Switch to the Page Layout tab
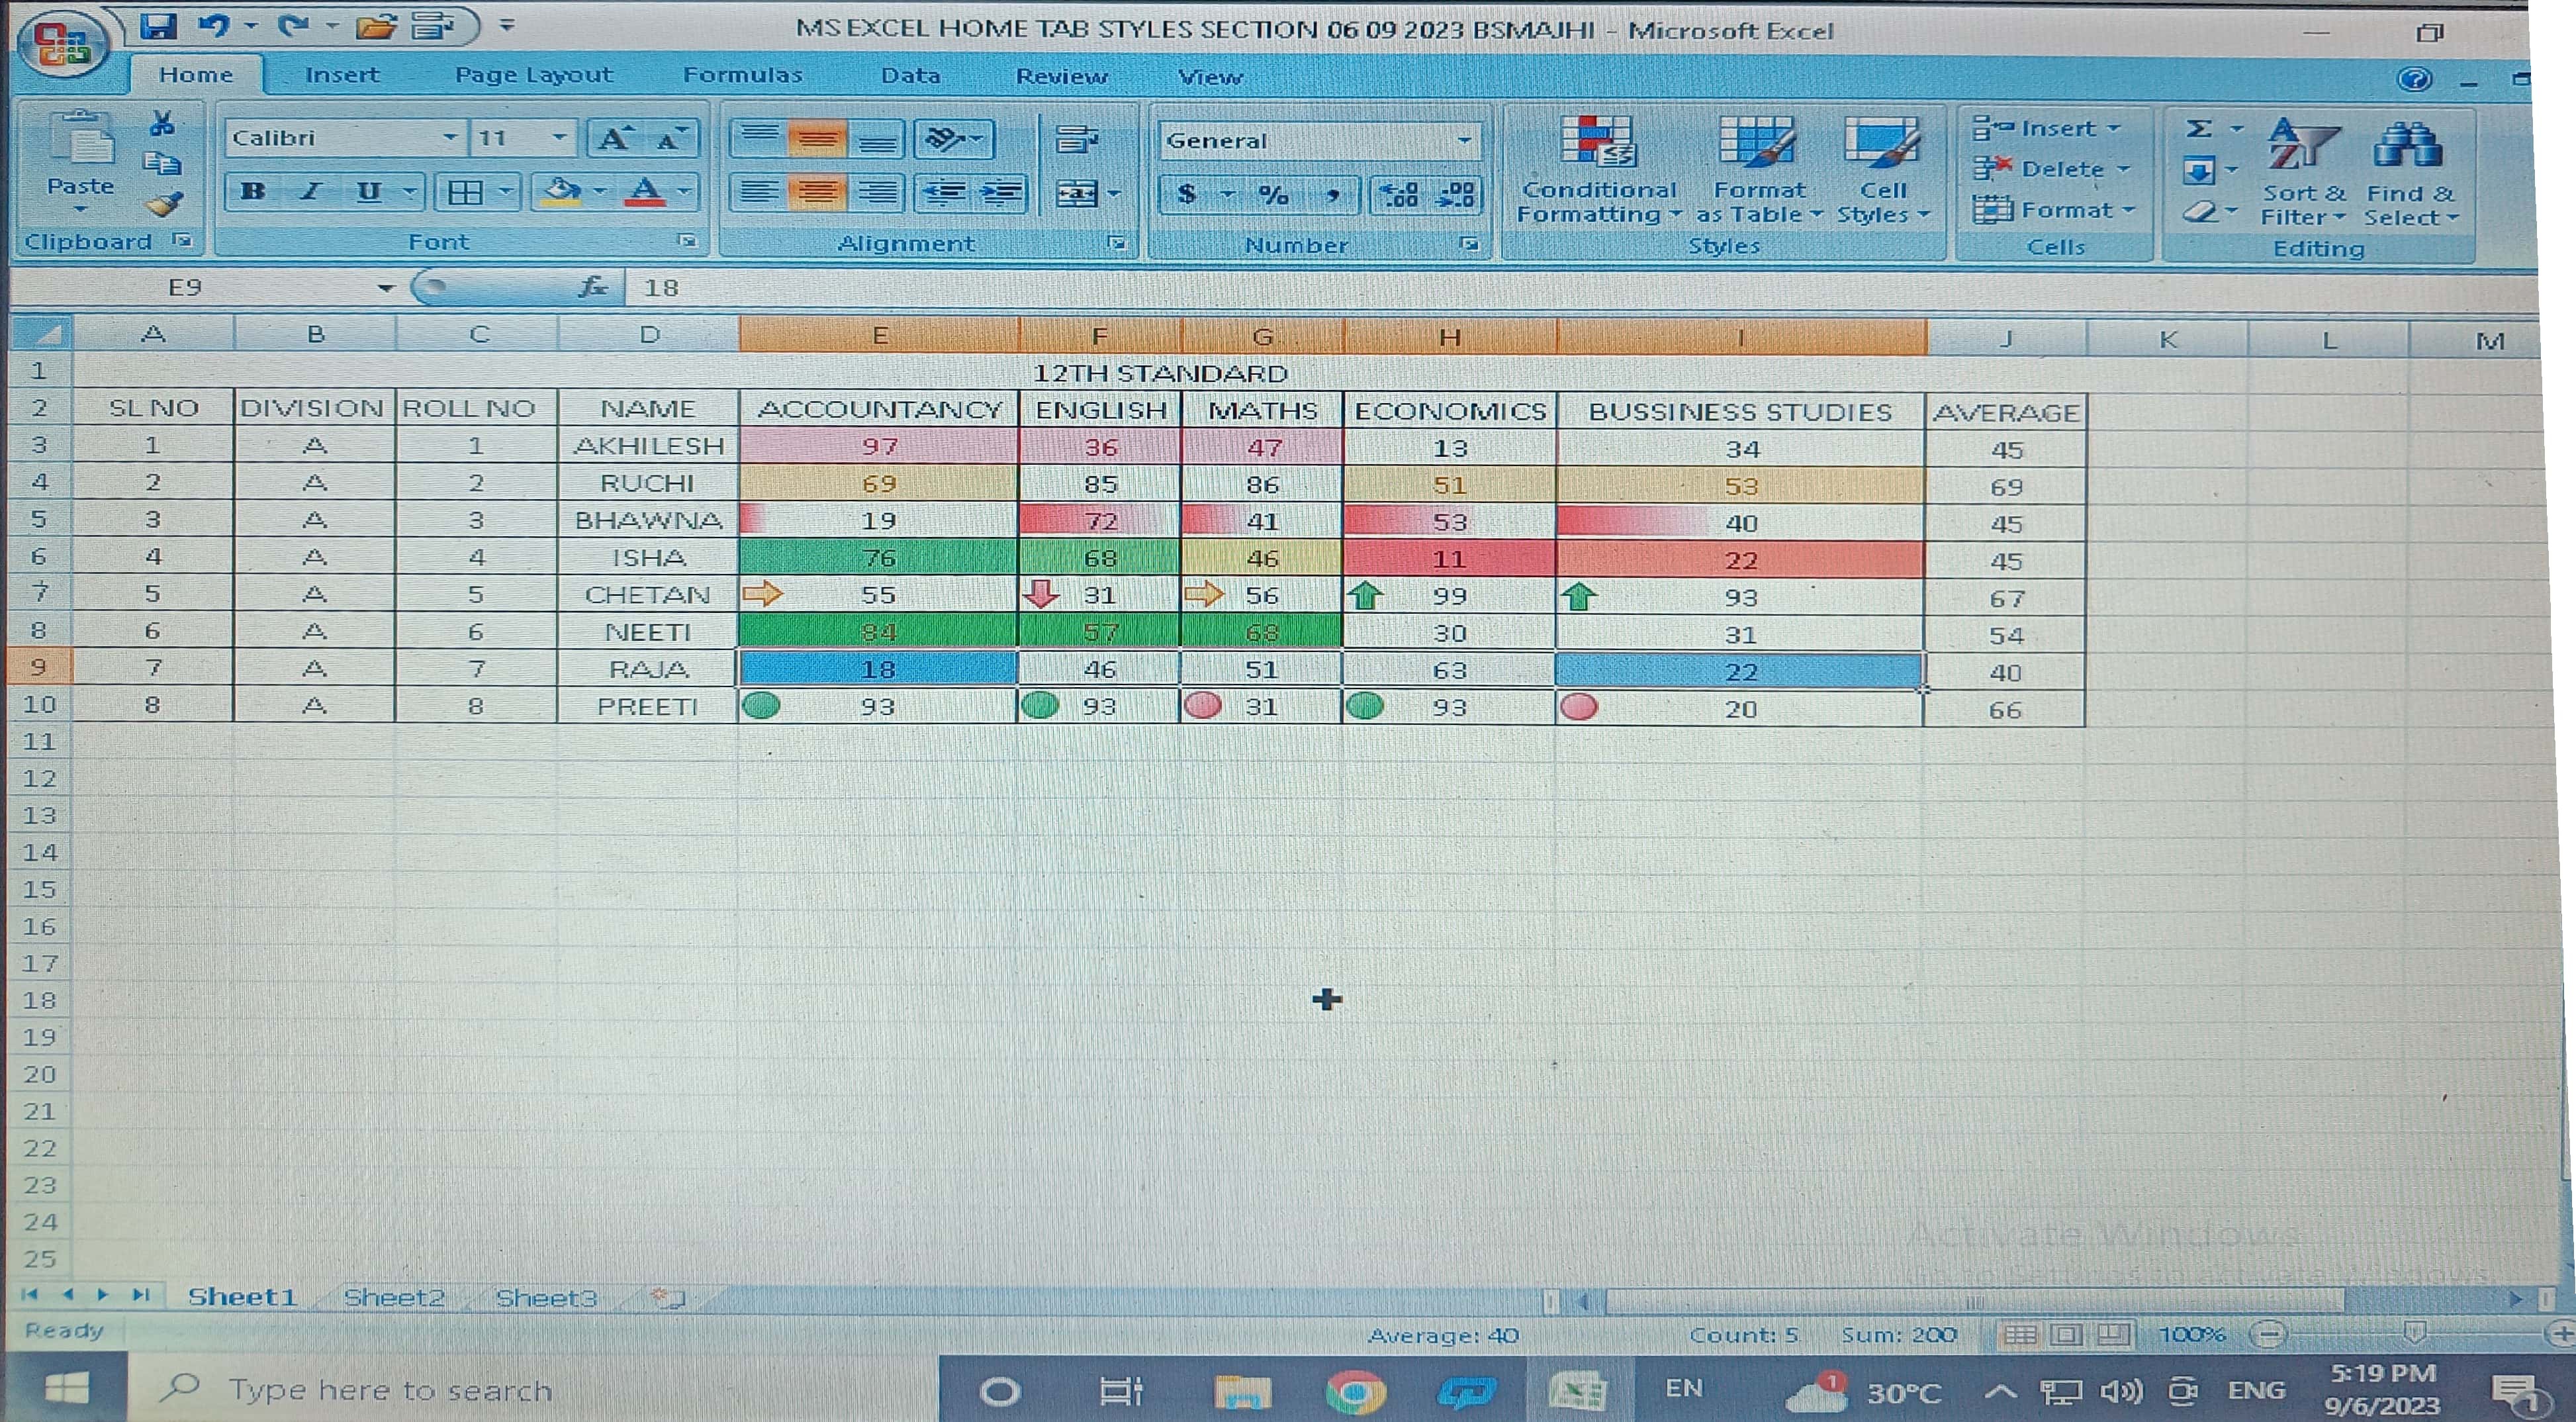The width and height of the screenshot is (2576, 1422). [533, 75]
